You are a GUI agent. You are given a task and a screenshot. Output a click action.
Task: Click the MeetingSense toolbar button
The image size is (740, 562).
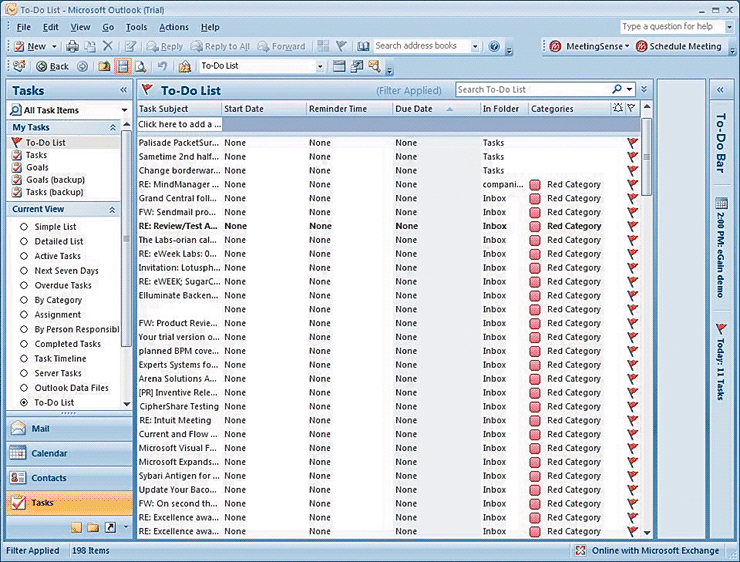click(590, 46)
